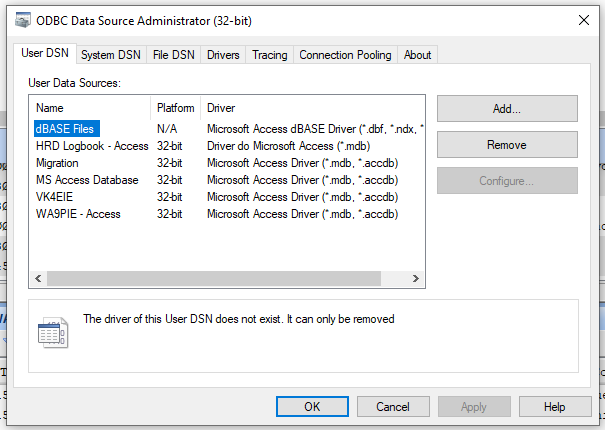Click 32-bit cell in HRD Logbook row
Image resolution: width=605 pixels, height=430 pixels.
pos(169,146)
